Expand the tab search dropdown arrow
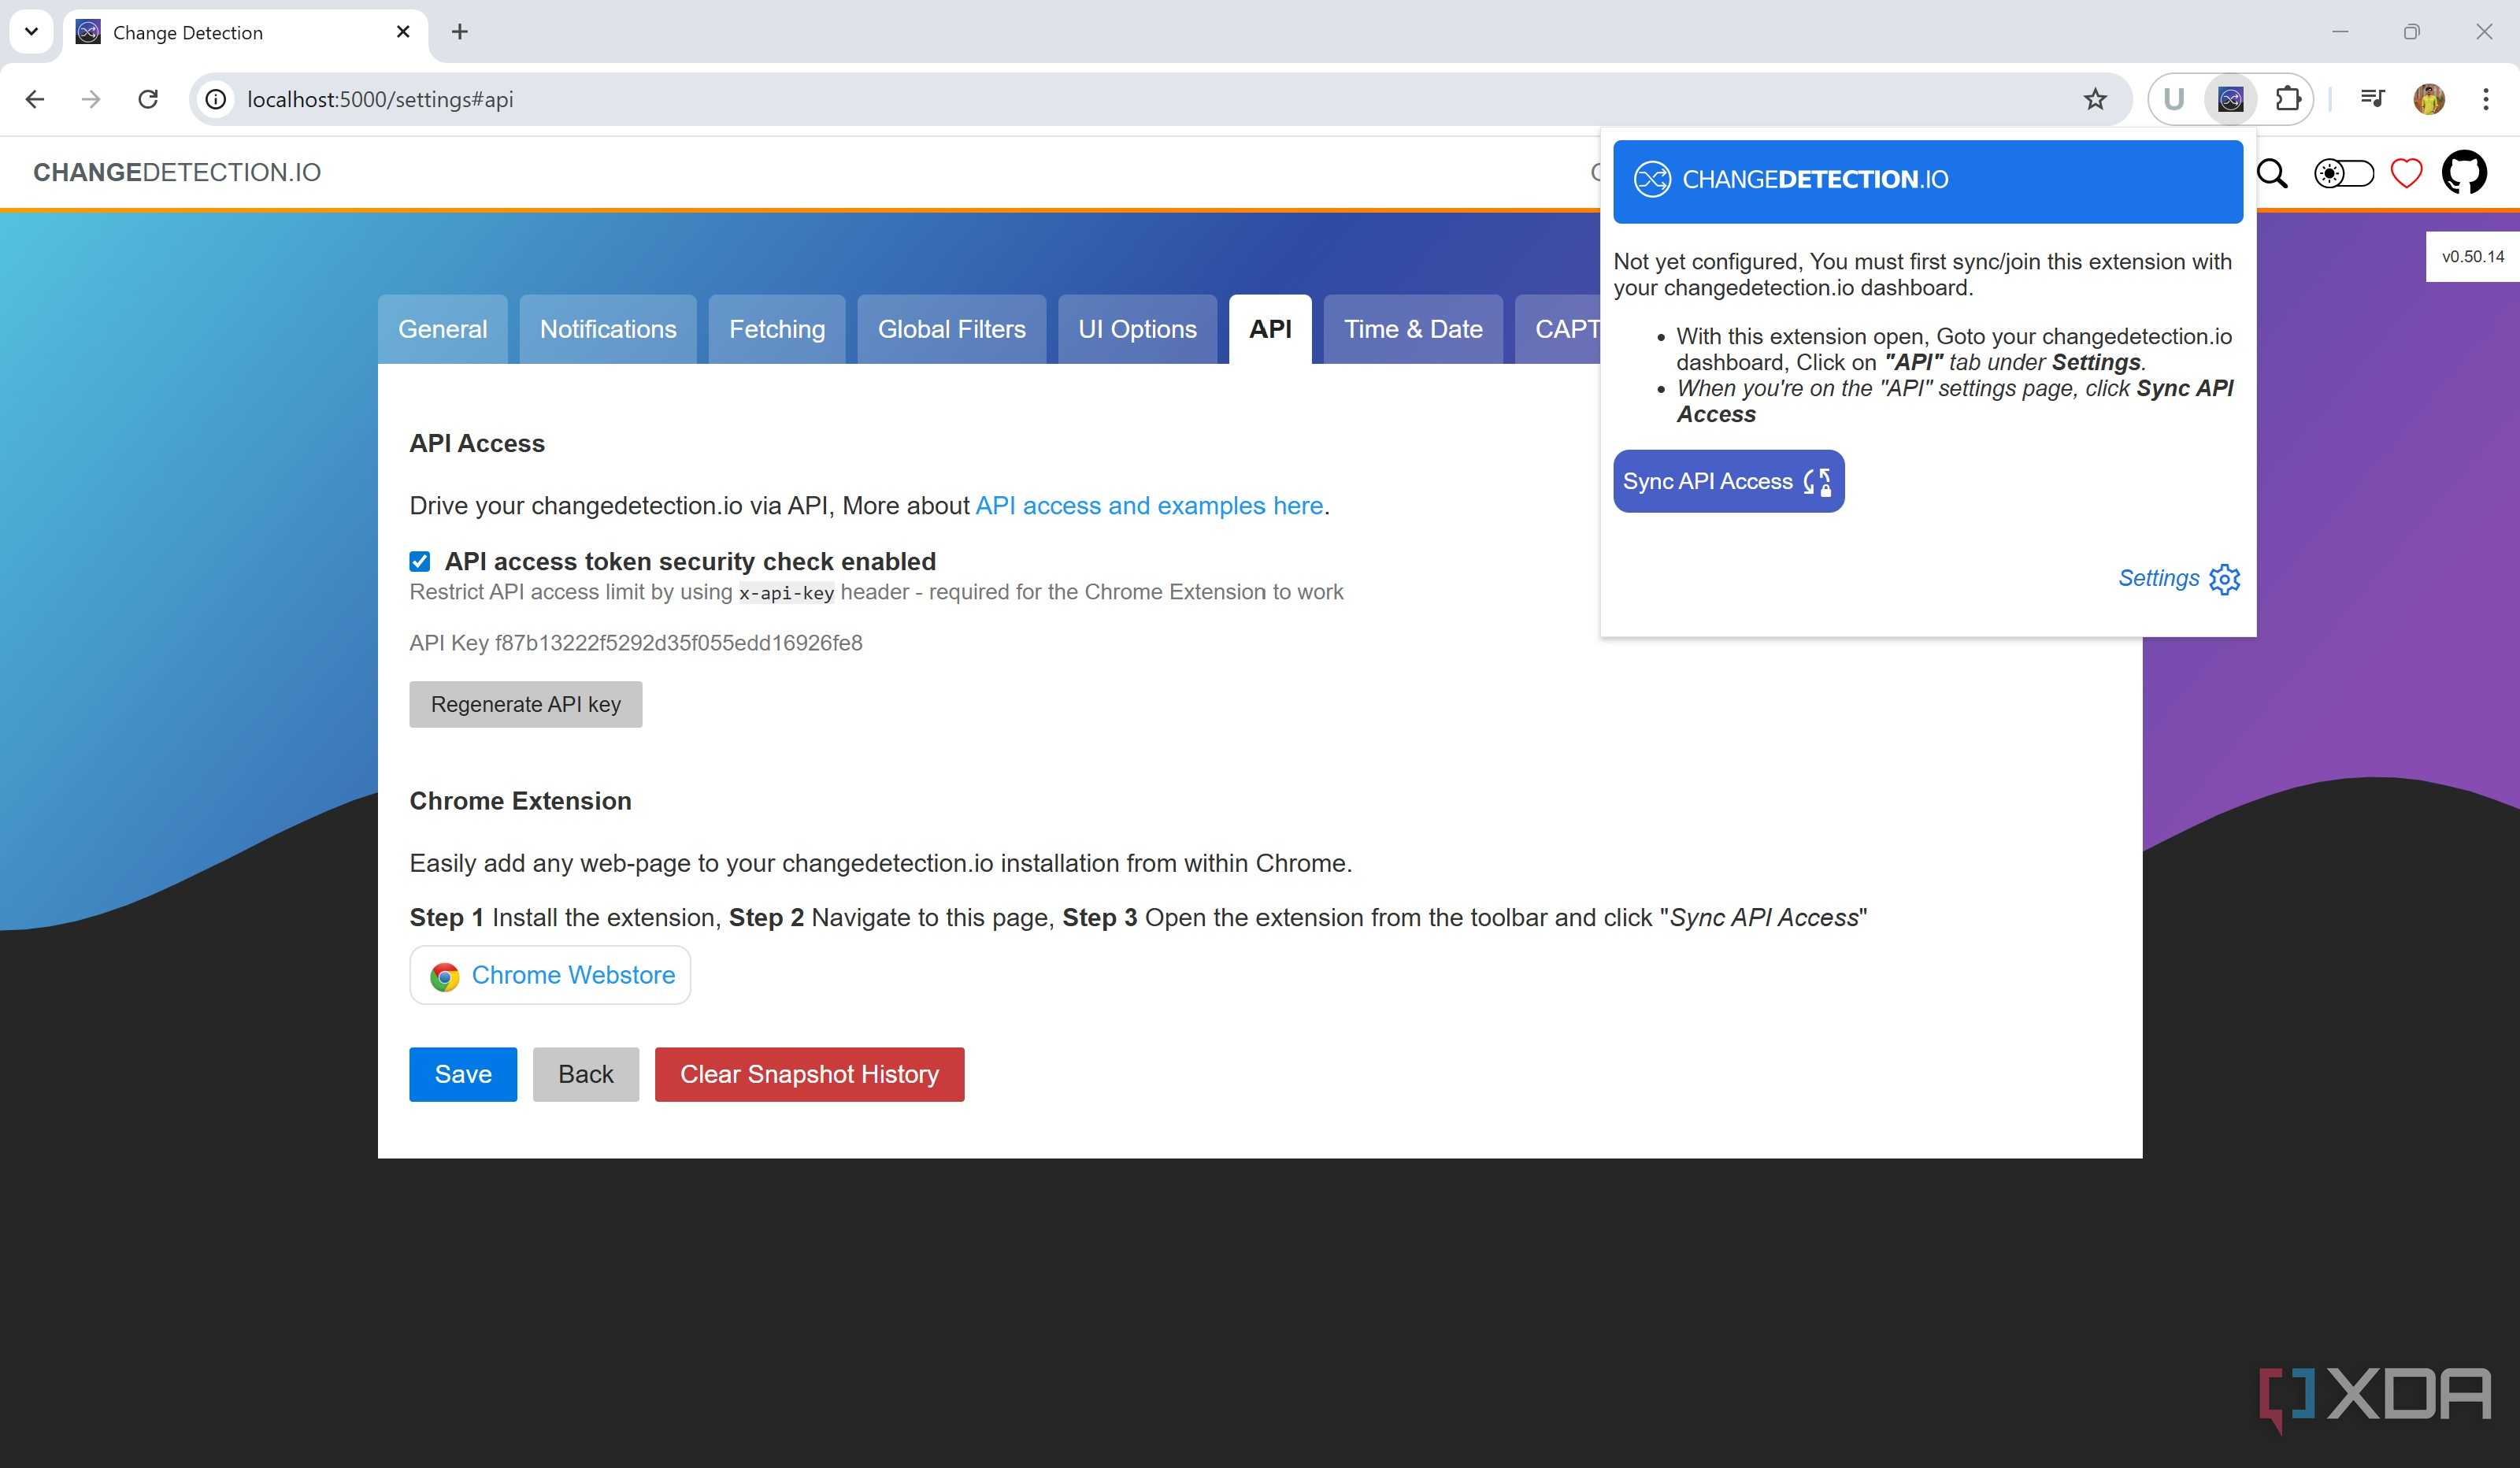This screenshot has width=2520, height=1468. pos(31,31)
